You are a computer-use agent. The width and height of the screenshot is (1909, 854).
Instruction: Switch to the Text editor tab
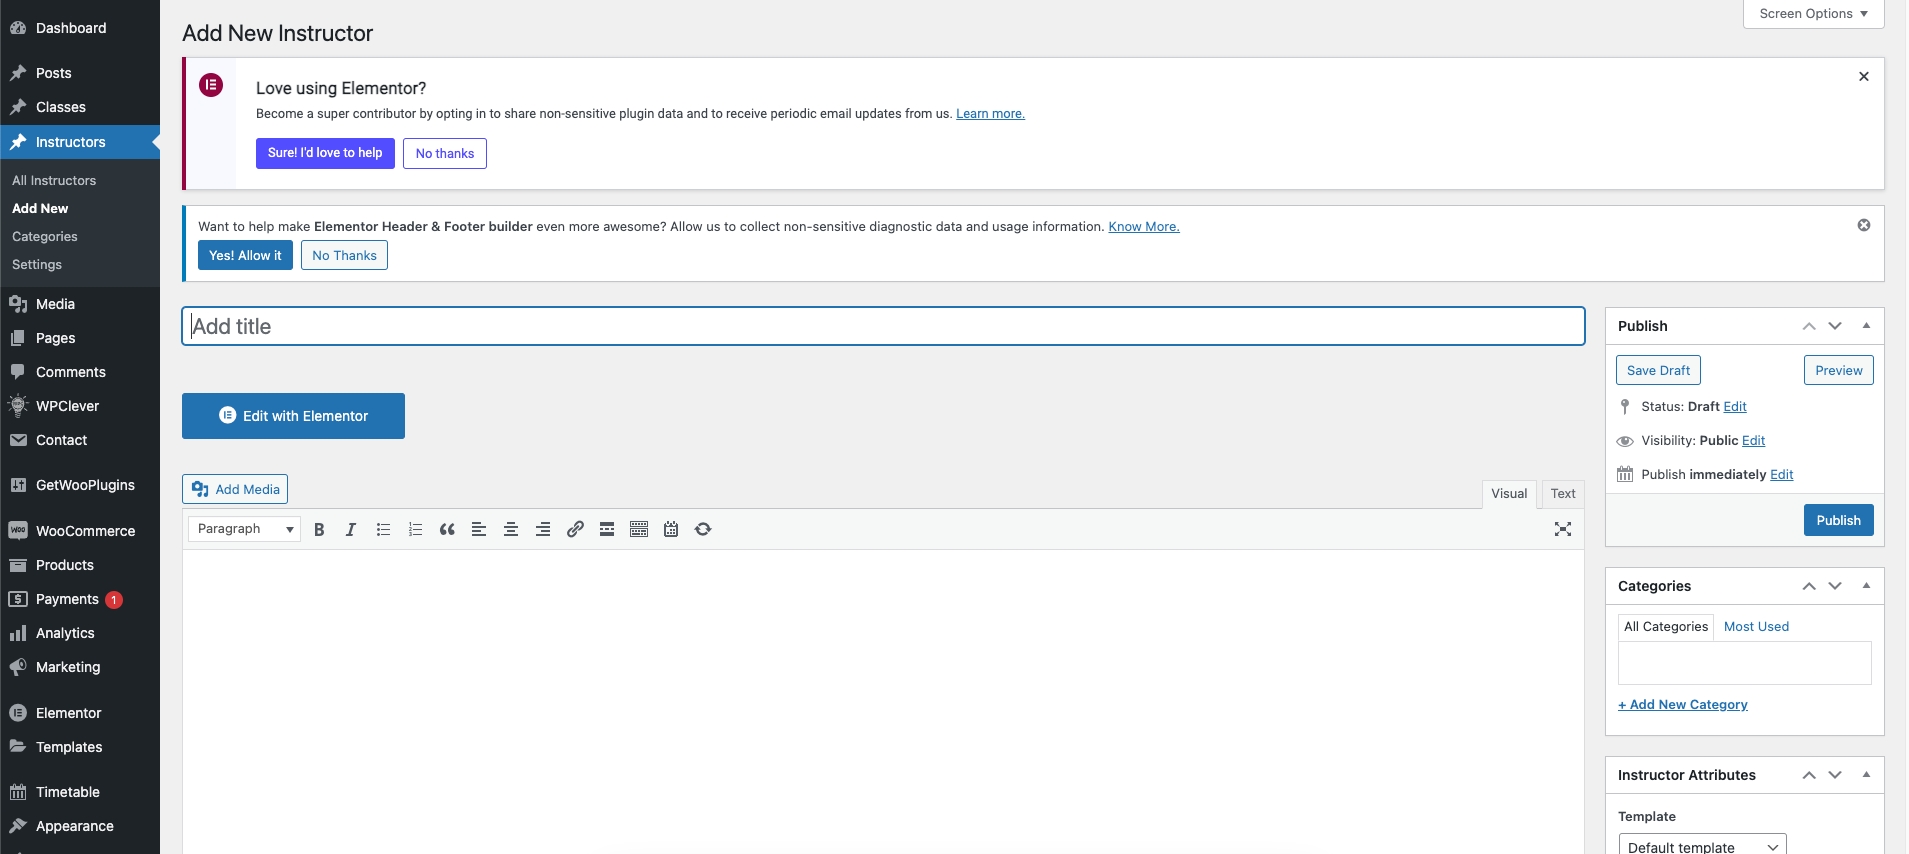pos(1562,494)
